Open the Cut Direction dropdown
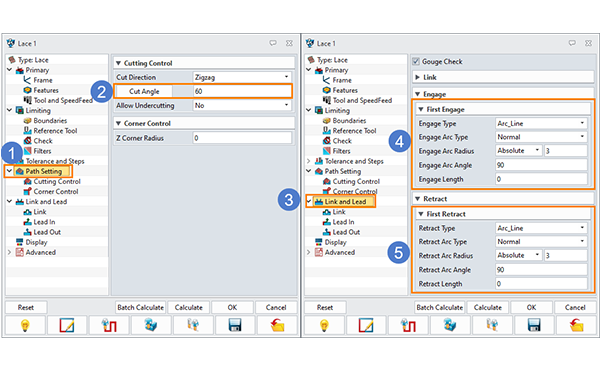Viewport: 600px width, 371px height. pos(242,77)
